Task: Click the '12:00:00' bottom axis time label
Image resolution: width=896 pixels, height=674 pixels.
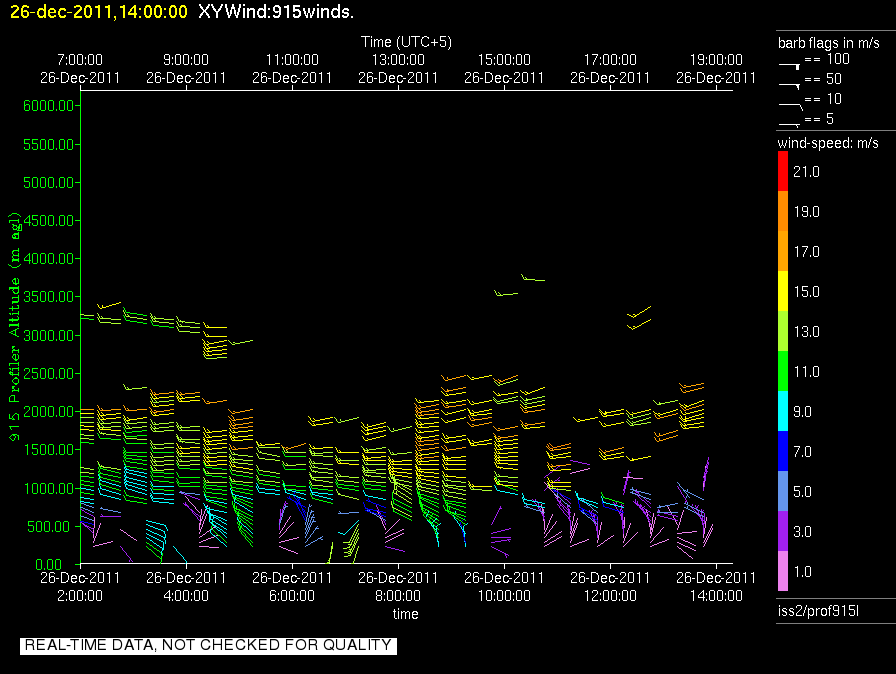Action: pyautogui.click(x=610, y=596)
